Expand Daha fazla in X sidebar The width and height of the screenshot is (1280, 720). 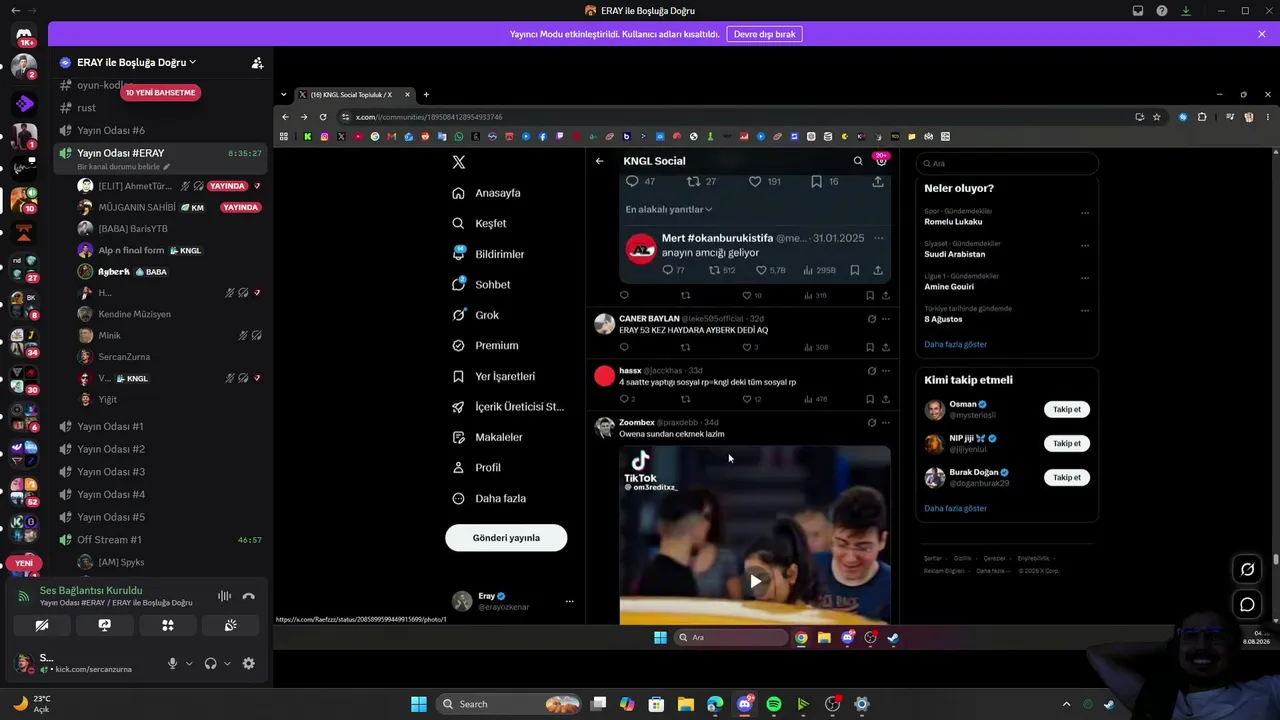pyautogui.click(x=489, y=498)
